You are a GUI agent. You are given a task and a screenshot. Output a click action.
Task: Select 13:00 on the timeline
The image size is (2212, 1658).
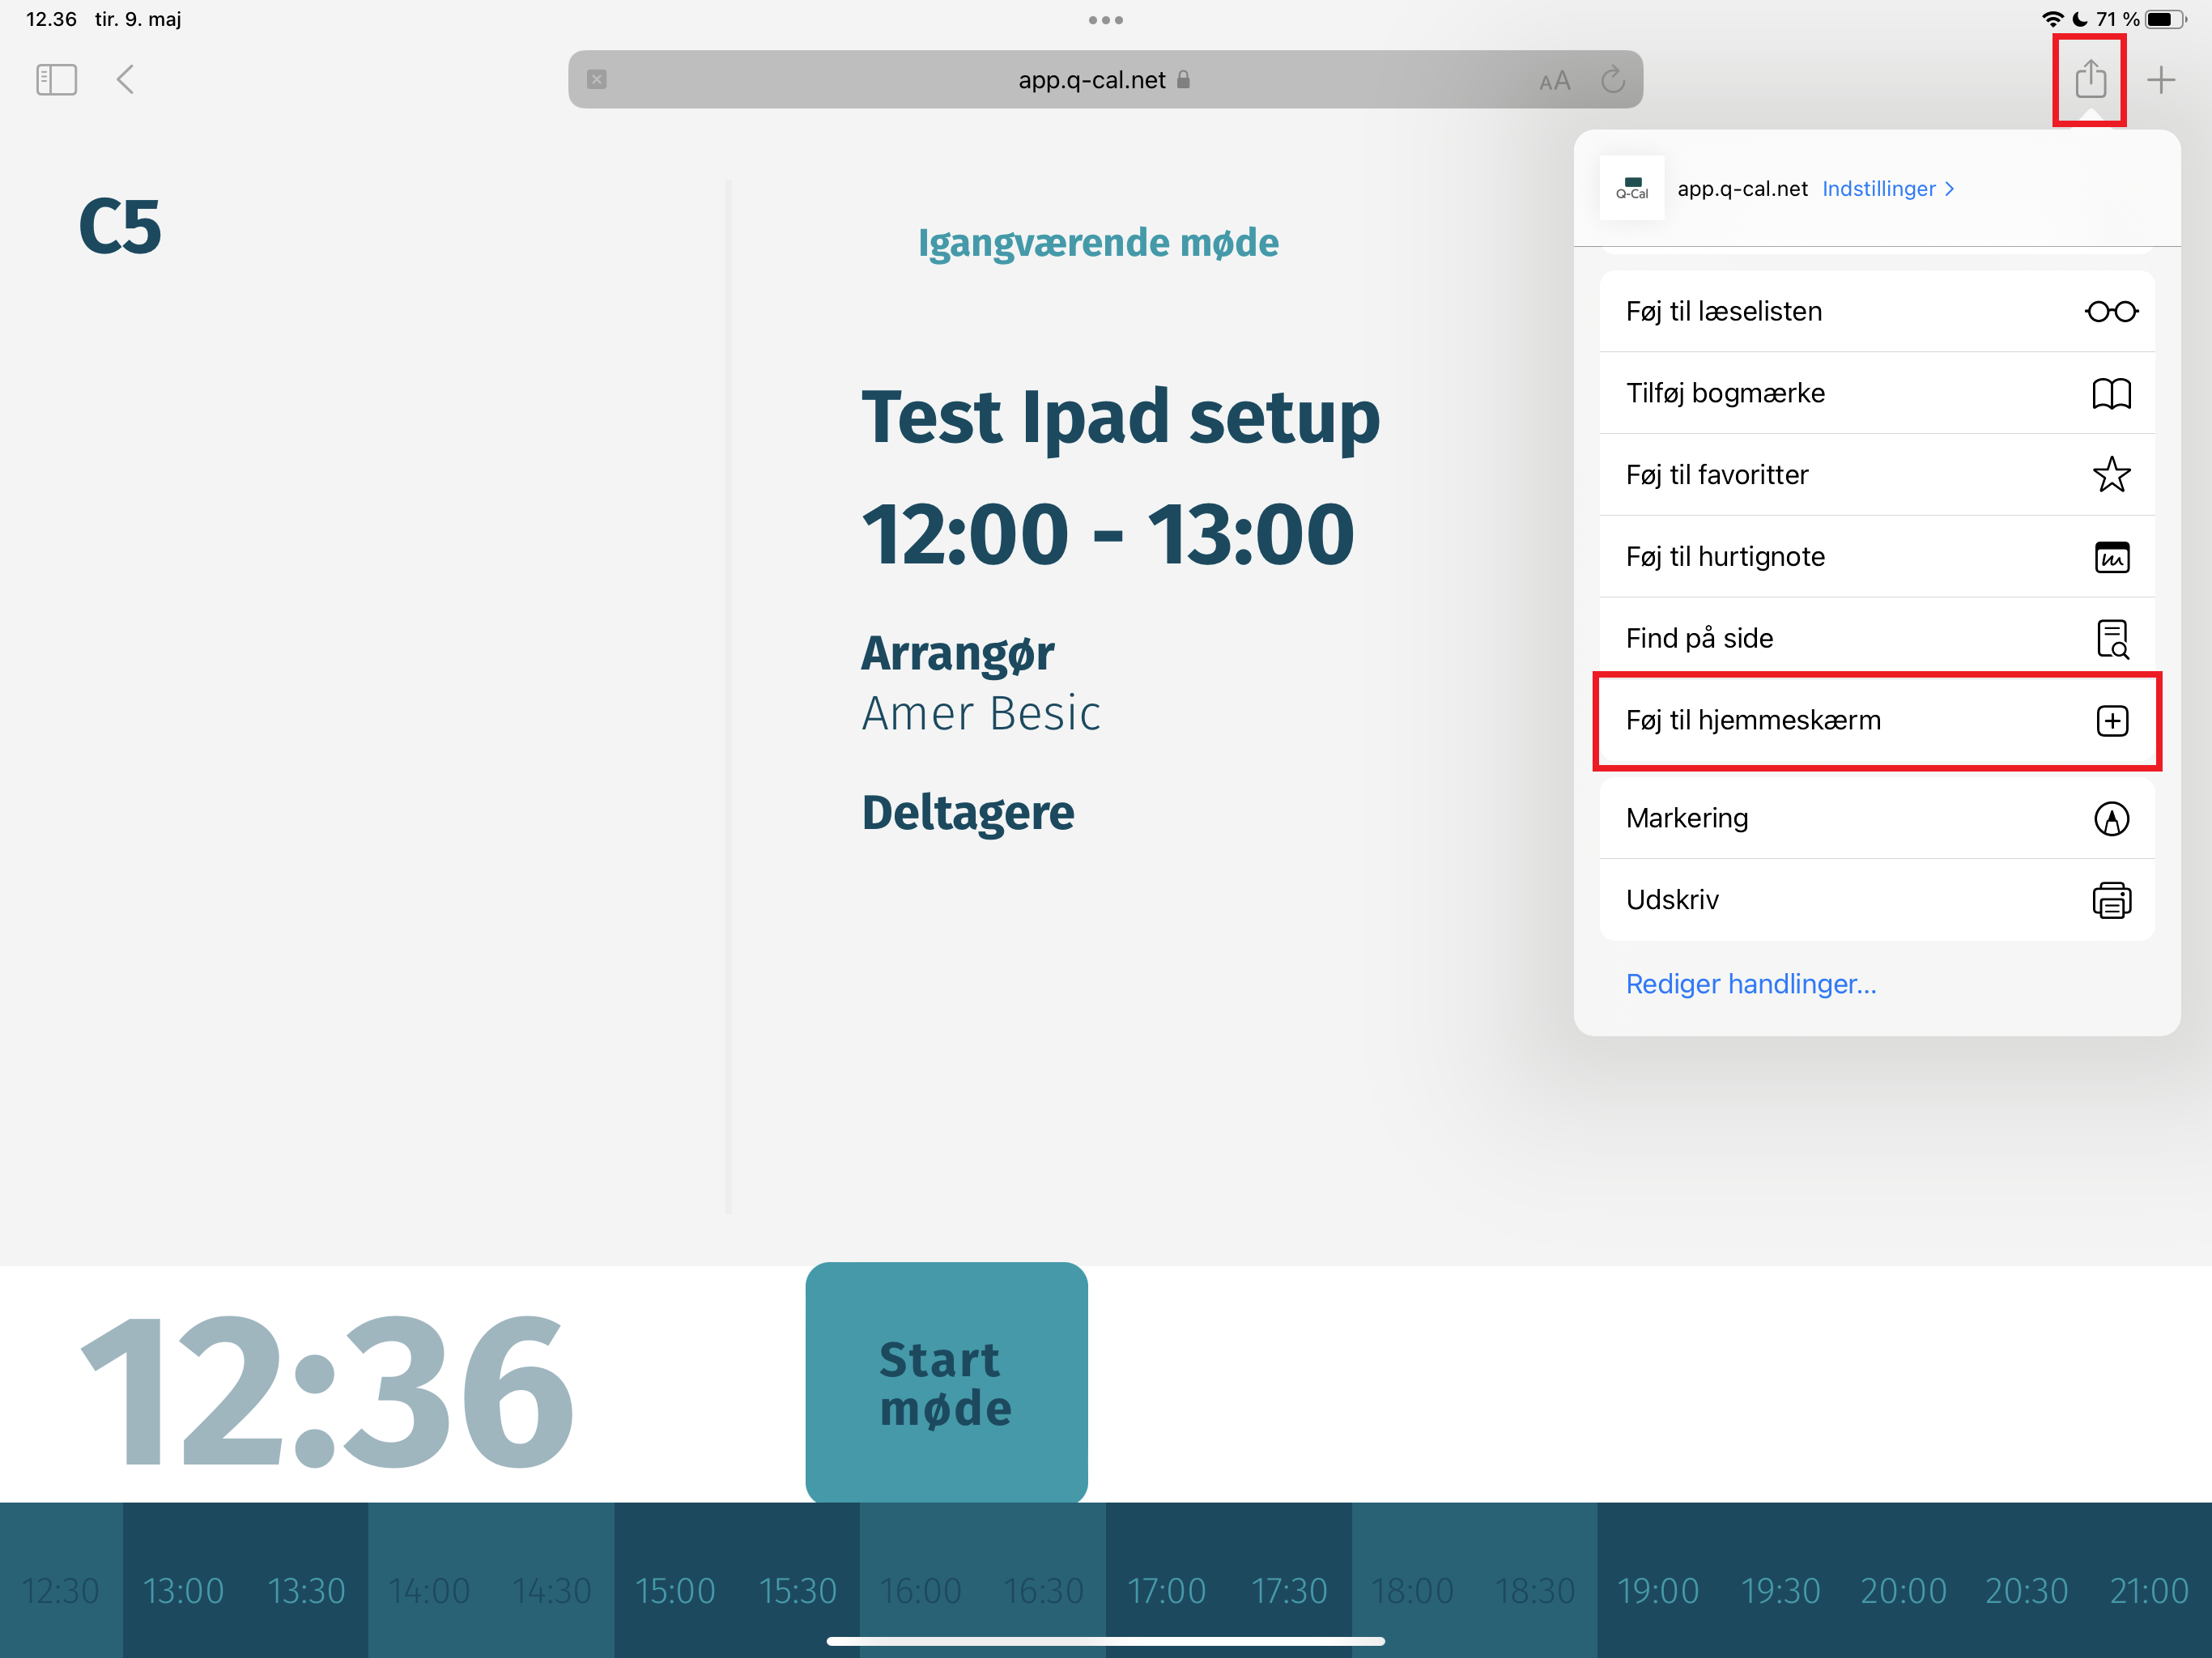[183, 1591]
